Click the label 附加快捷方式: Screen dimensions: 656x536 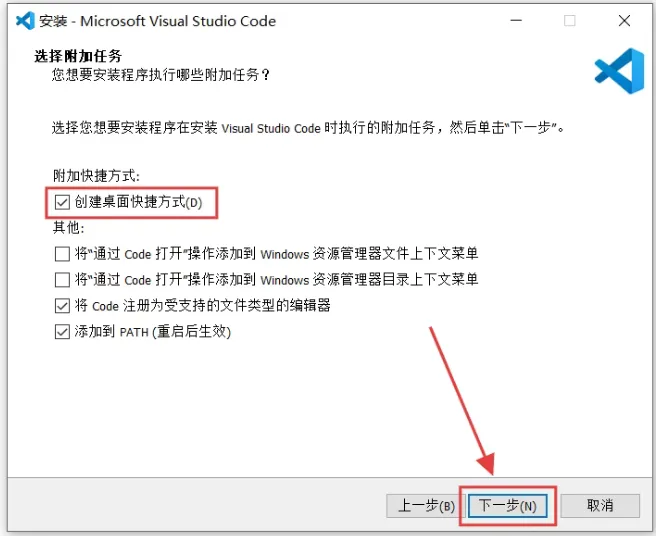96,176
